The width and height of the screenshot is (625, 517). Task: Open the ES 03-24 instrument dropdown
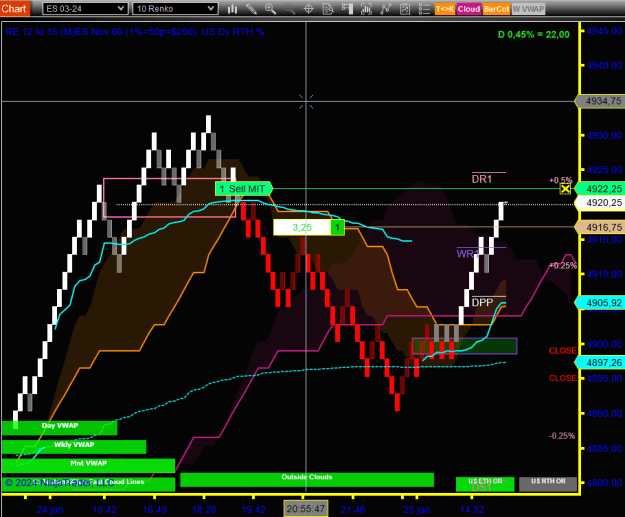85,8
